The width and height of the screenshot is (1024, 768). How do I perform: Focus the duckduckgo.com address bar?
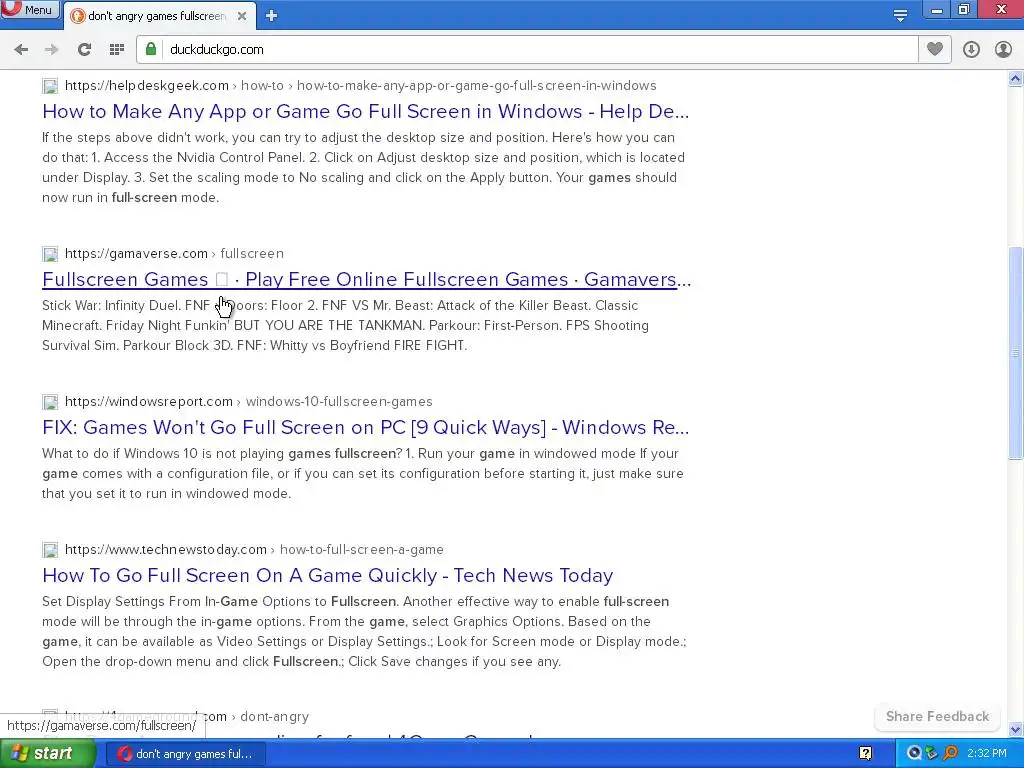[x=542, y=50]
